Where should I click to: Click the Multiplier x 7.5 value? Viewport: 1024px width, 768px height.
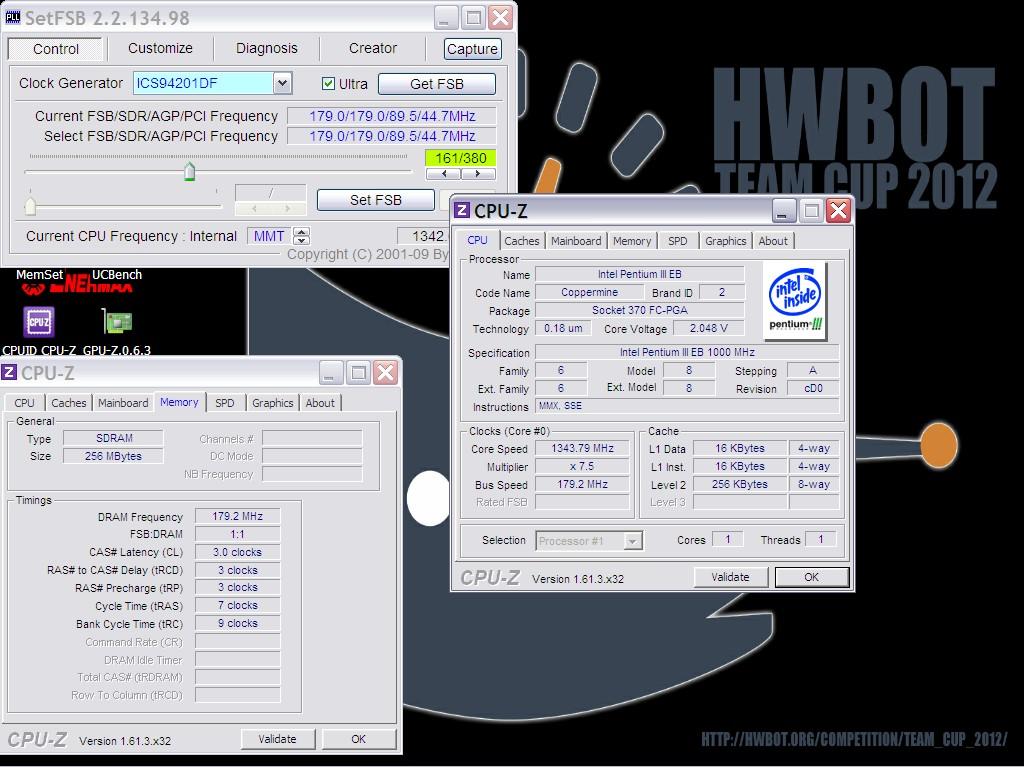[x=582, y=466]
